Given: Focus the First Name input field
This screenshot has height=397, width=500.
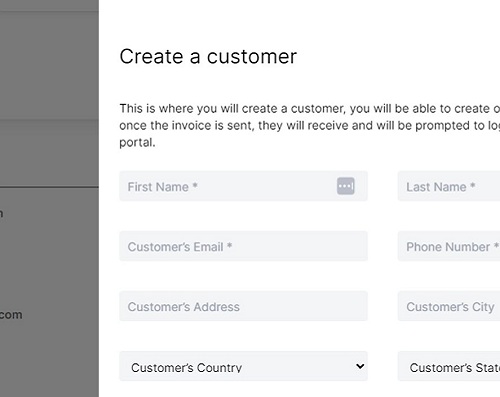Looking at the screenshot, I should (243, 186).
